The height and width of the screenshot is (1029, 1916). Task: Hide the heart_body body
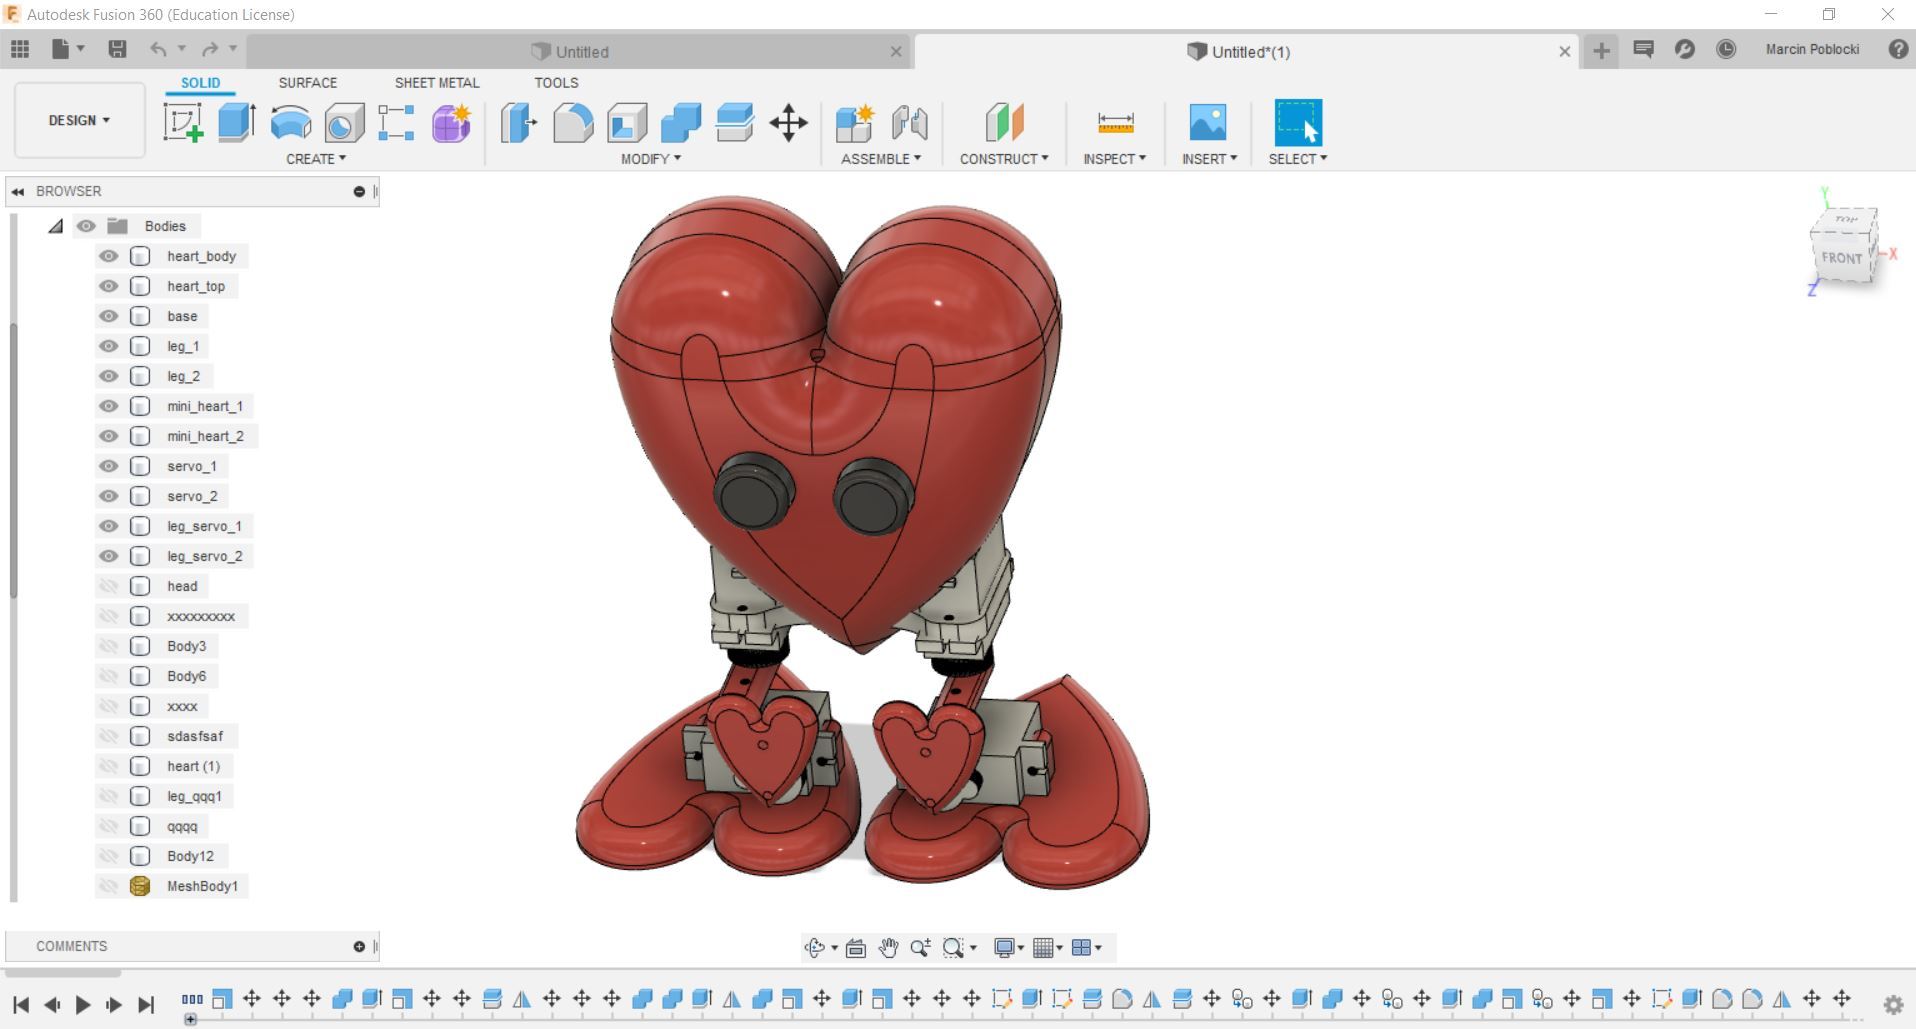point(108,256)
